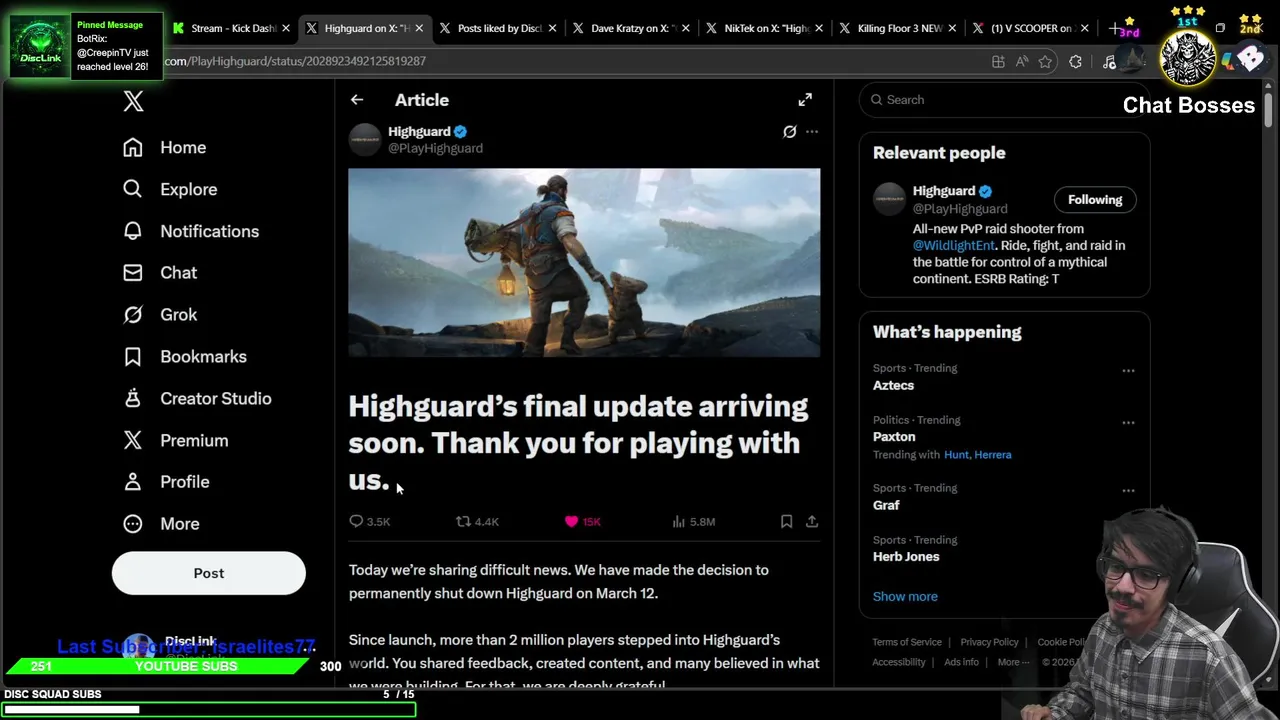The height and width of the screenshot is (720, 1280).
Task: Switch to NikTek on X tab
Action: pyautogui.click(x=764, y=28)
